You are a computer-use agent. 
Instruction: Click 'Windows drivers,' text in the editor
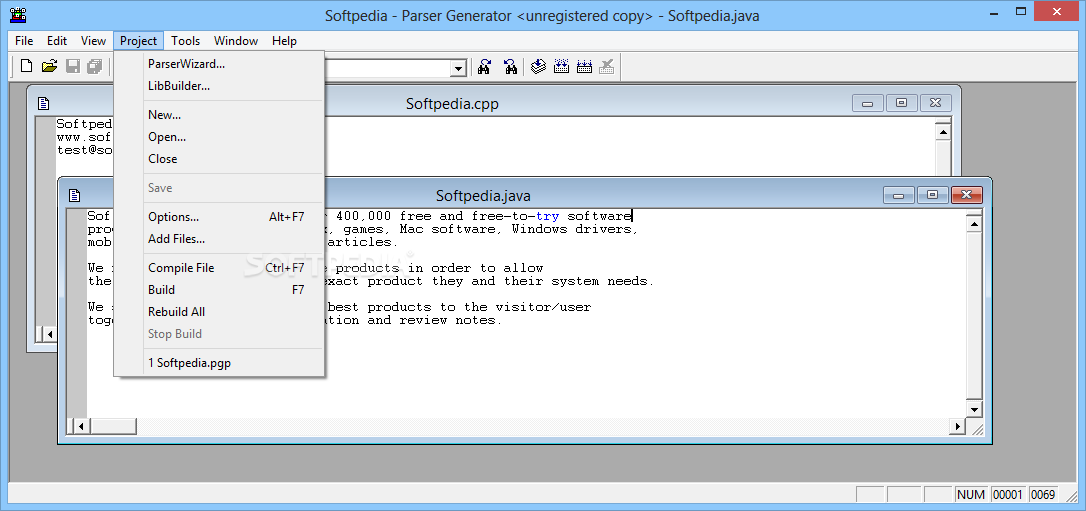[575, 229]
